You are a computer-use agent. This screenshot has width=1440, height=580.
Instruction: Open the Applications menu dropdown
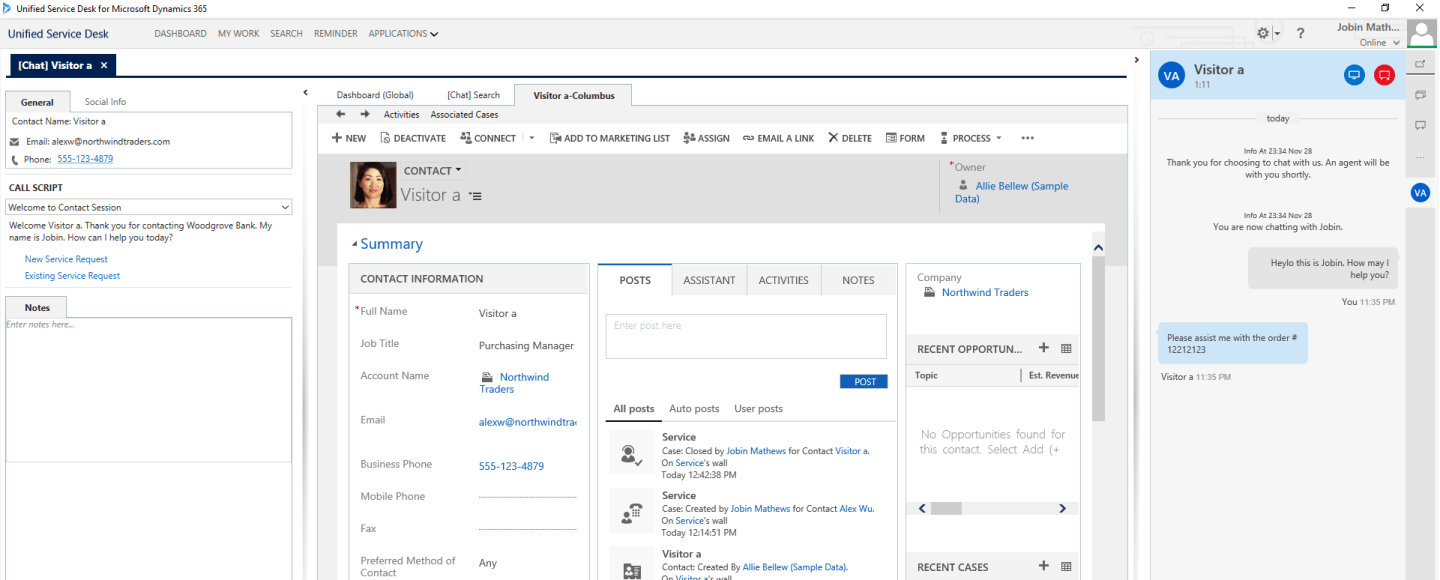point(403,33)
